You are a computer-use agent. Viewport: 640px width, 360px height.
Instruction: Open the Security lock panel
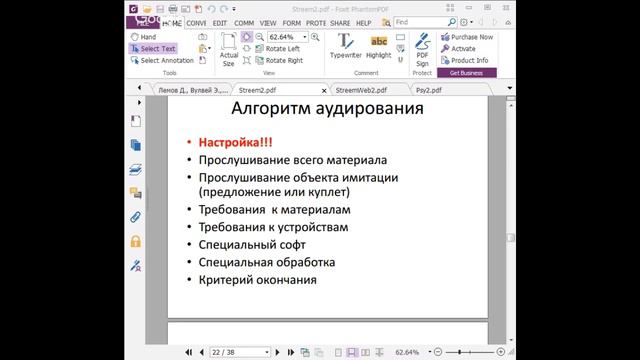[136, 241]
